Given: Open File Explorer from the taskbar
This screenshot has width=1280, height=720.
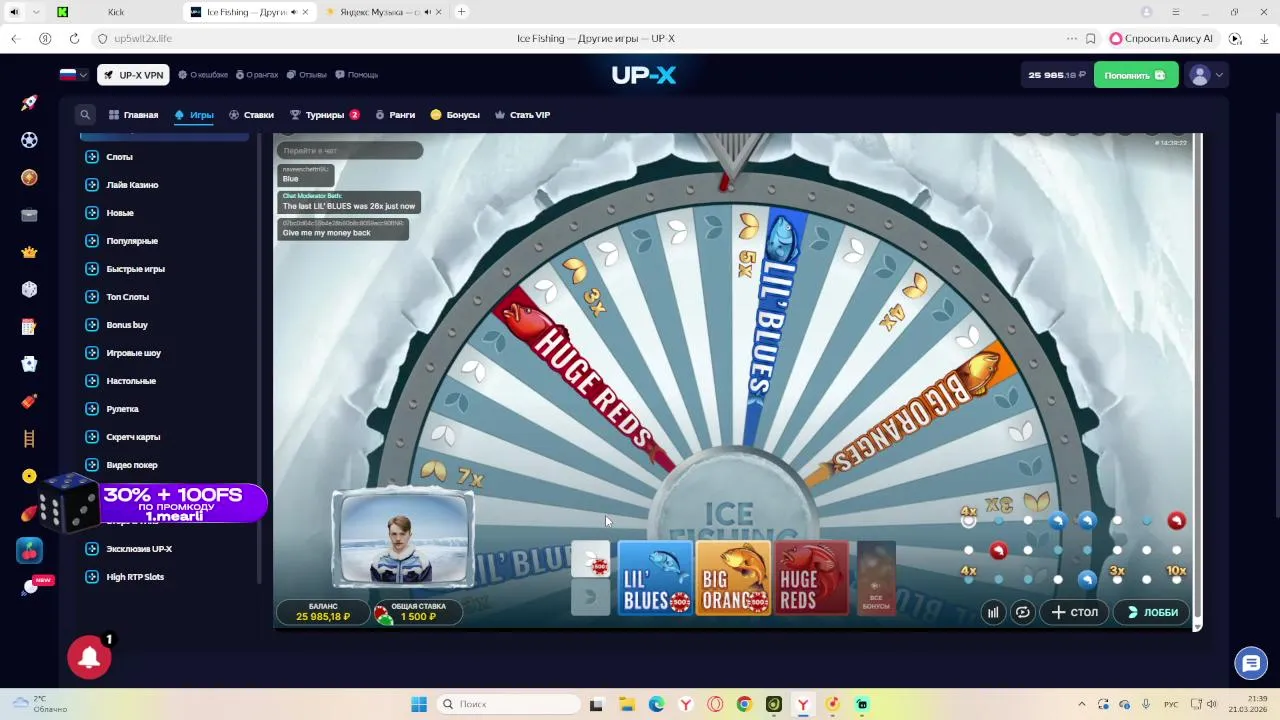Looking at the screenshot, I should pyautogui.click(x=627, y=704).
